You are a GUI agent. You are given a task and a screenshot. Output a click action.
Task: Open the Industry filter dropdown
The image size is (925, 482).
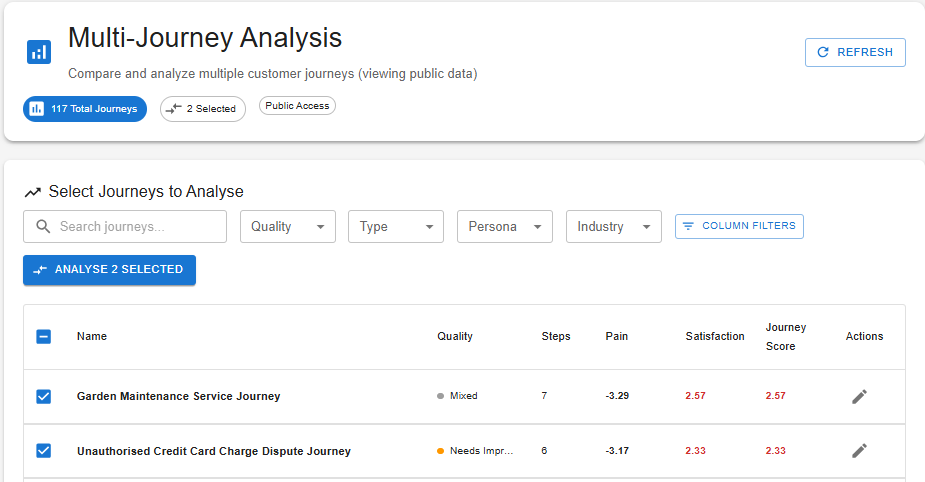click(x=613, y=227)
